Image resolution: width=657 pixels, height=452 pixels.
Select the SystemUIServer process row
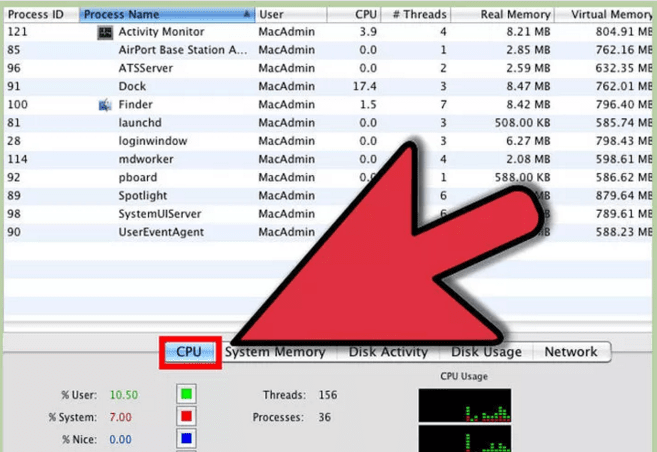[328, 214]
